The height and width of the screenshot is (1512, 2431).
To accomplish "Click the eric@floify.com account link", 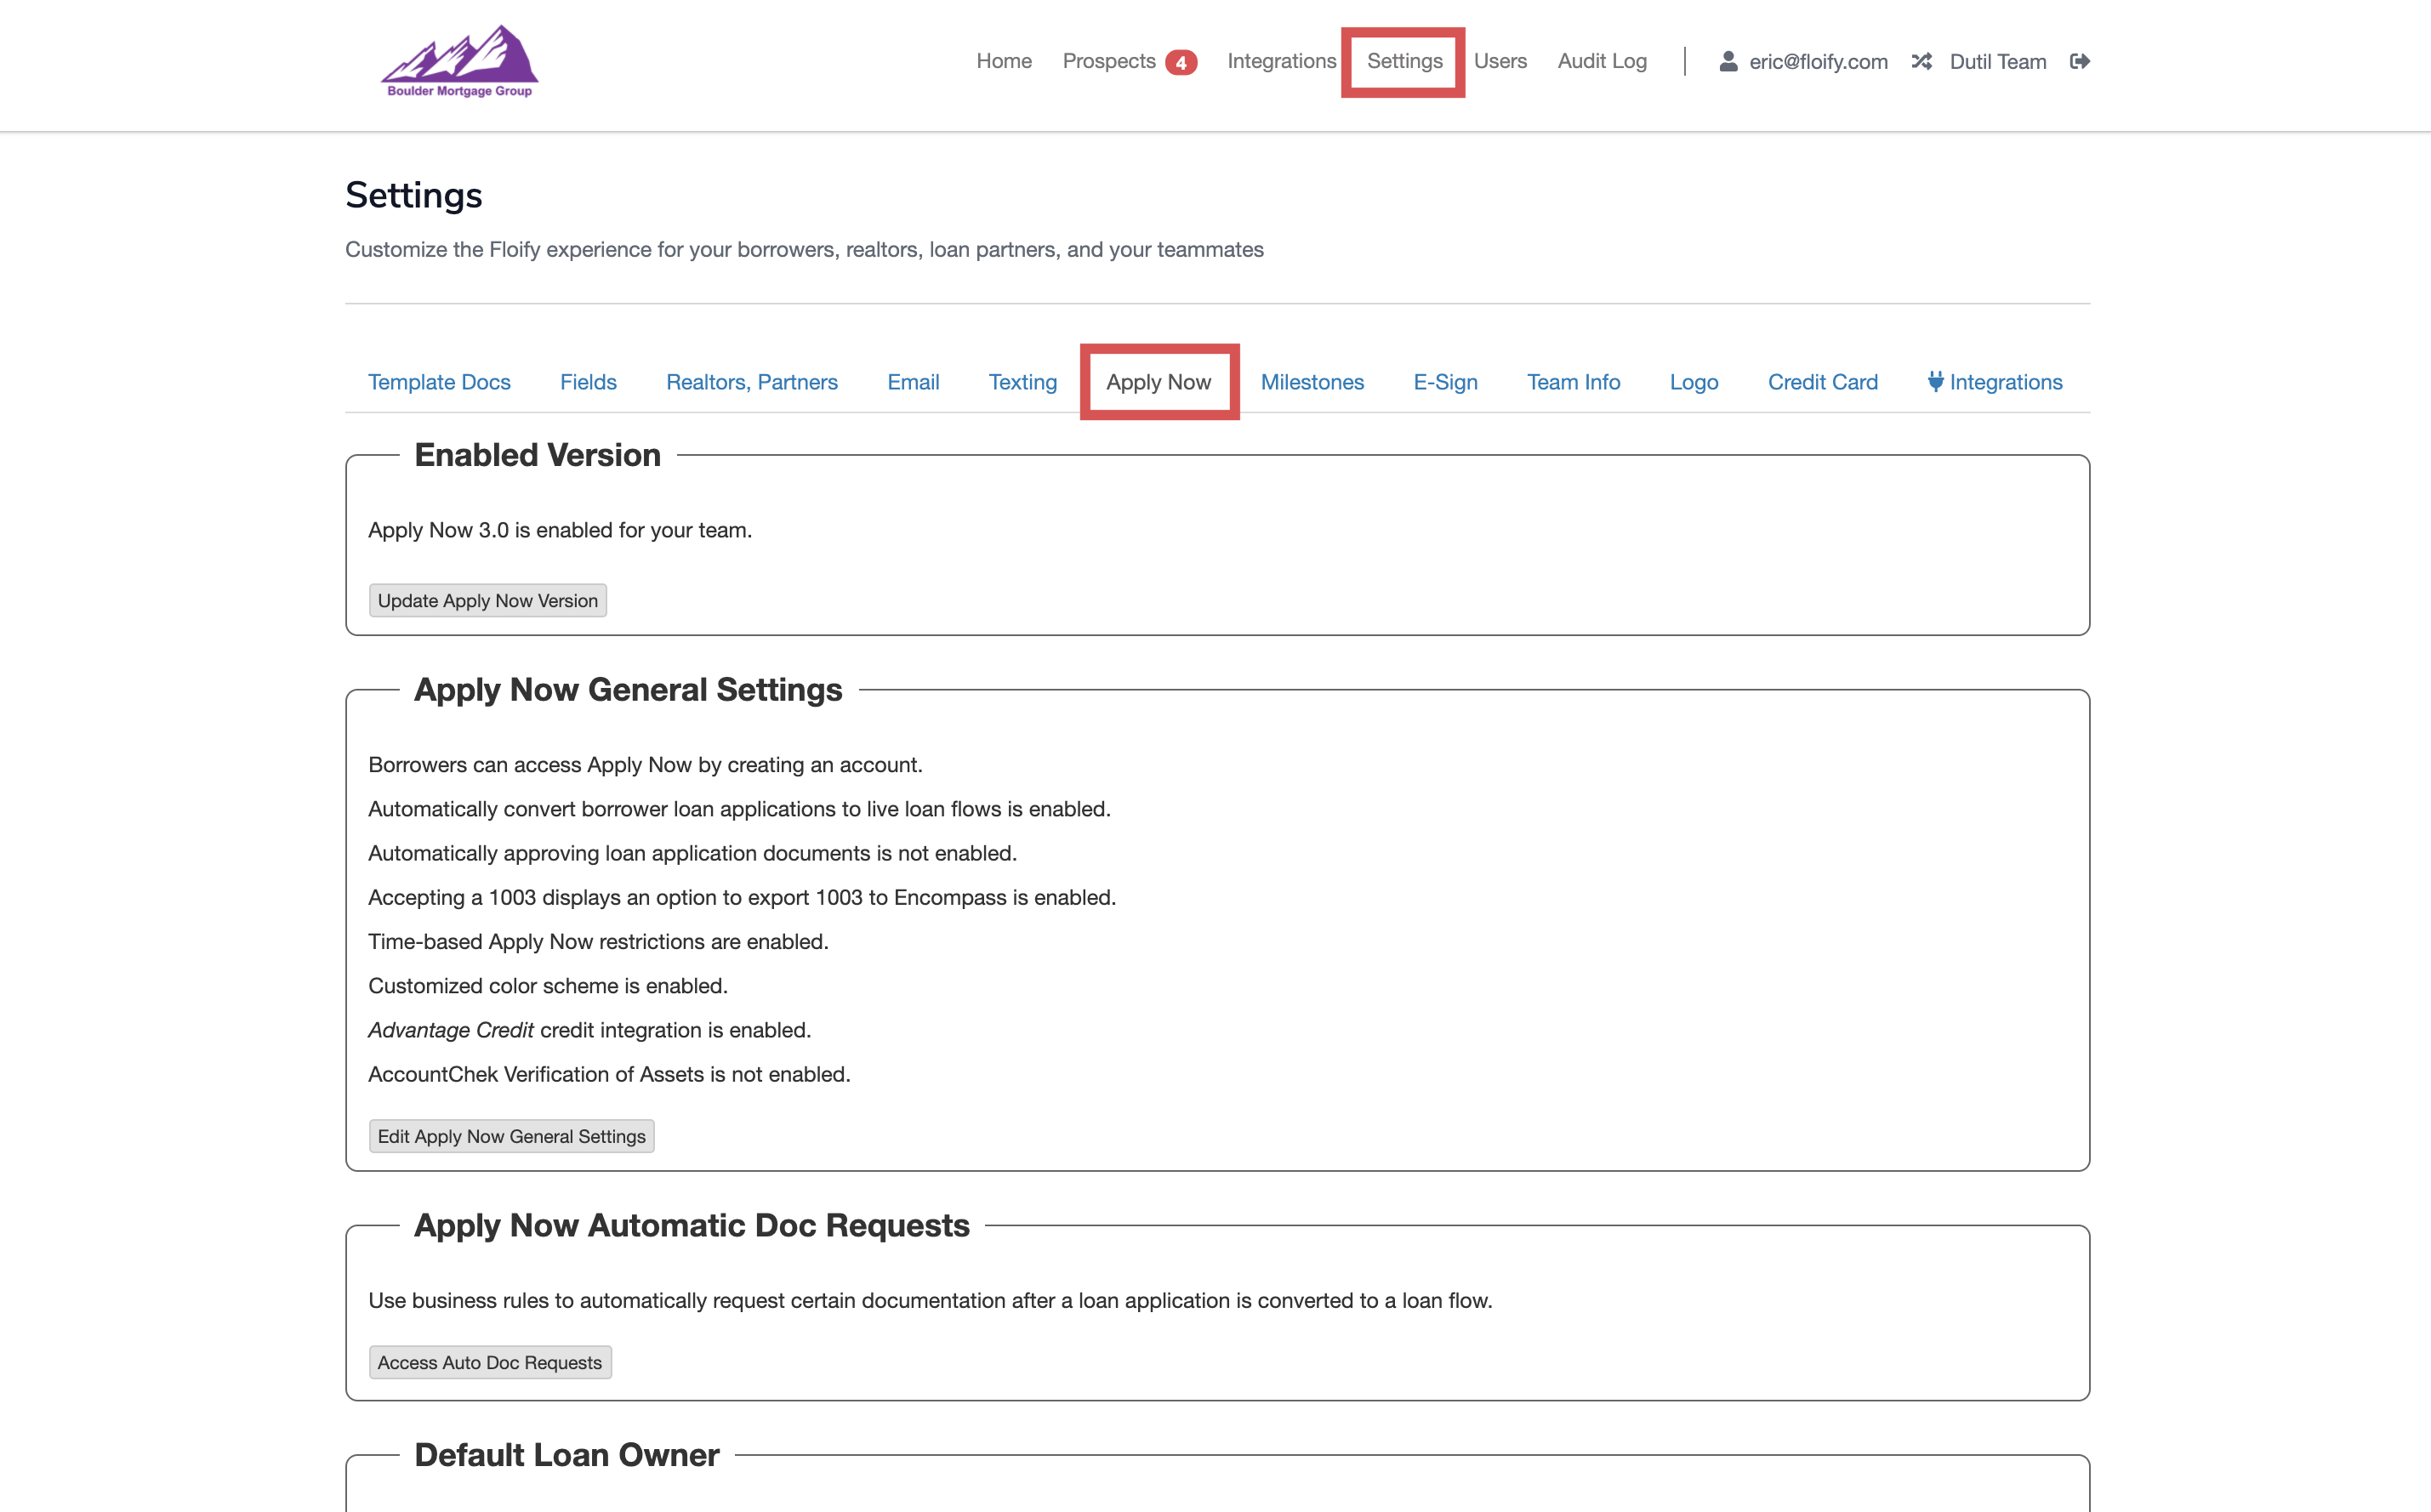I will 1817,61.
